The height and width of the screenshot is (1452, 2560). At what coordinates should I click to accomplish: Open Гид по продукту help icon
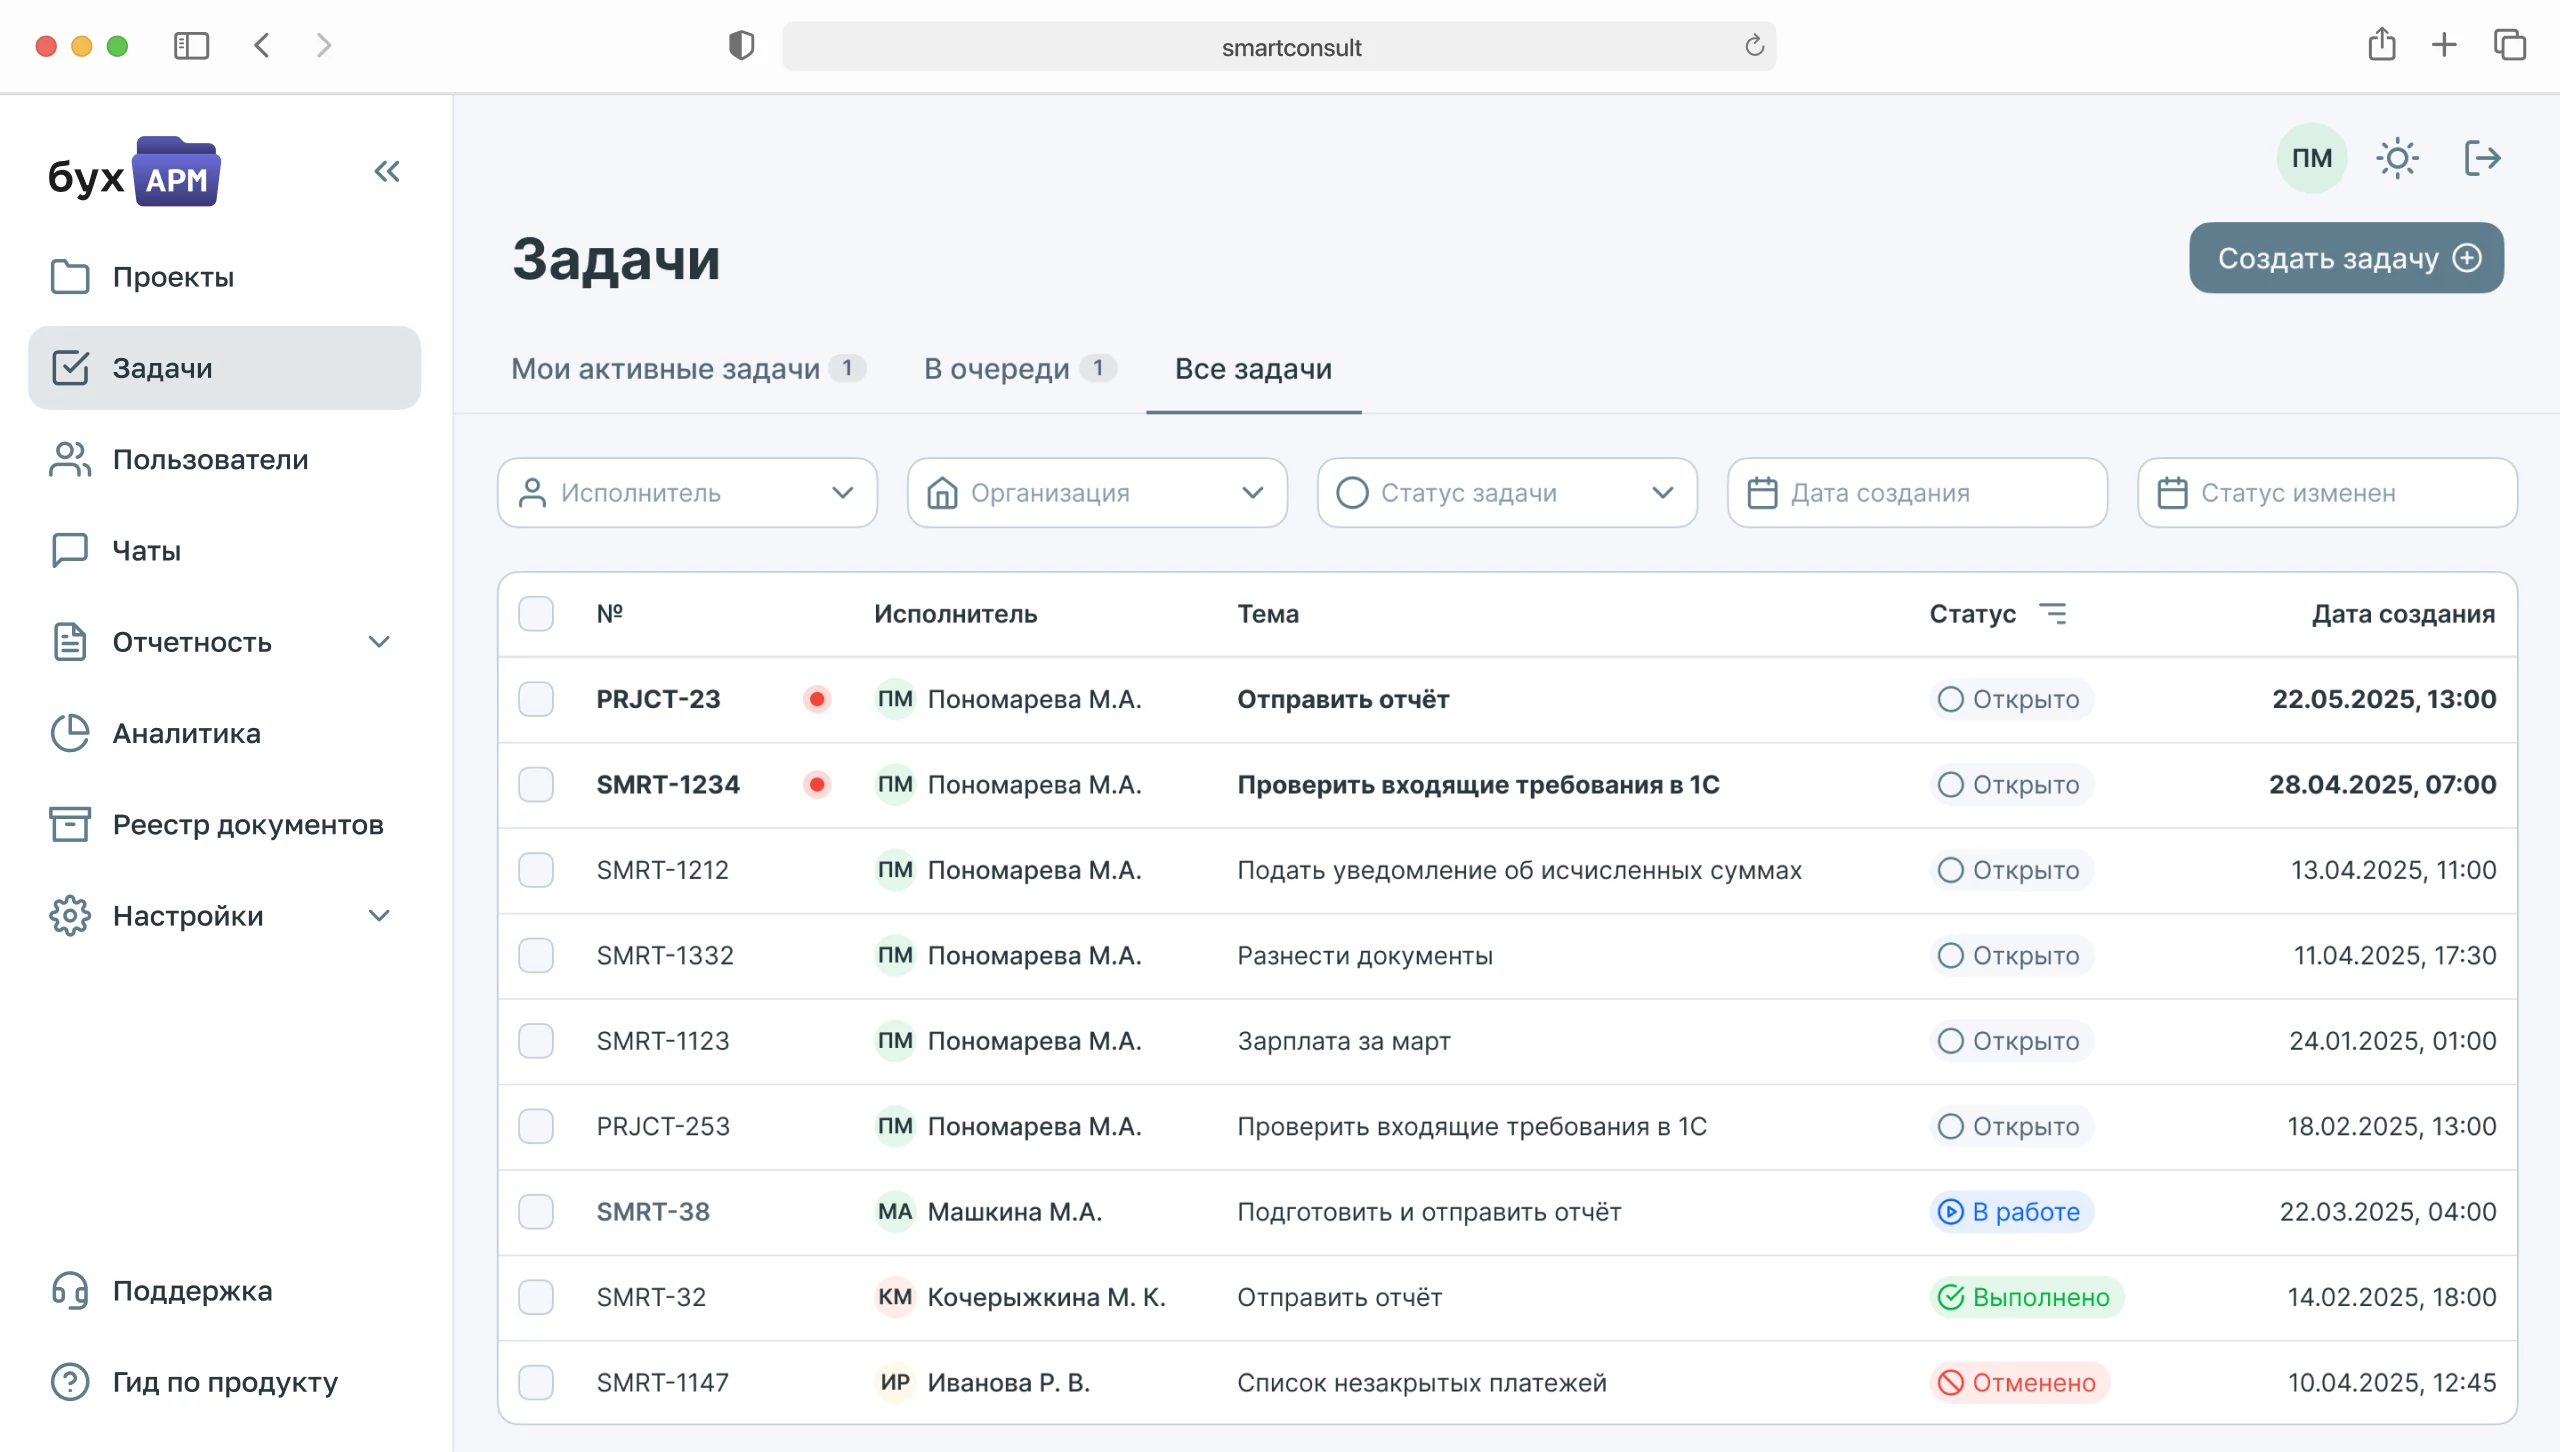pyautogui.click(x=70, y=1382)
